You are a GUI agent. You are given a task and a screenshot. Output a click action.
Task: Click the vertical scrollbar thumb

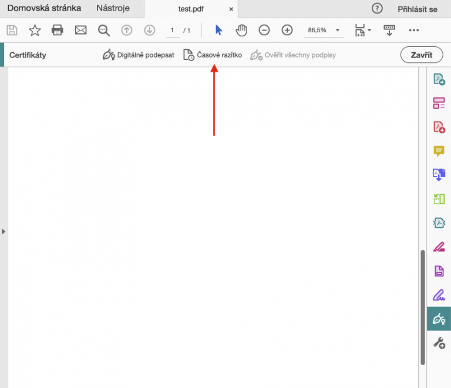pos(423,307)
